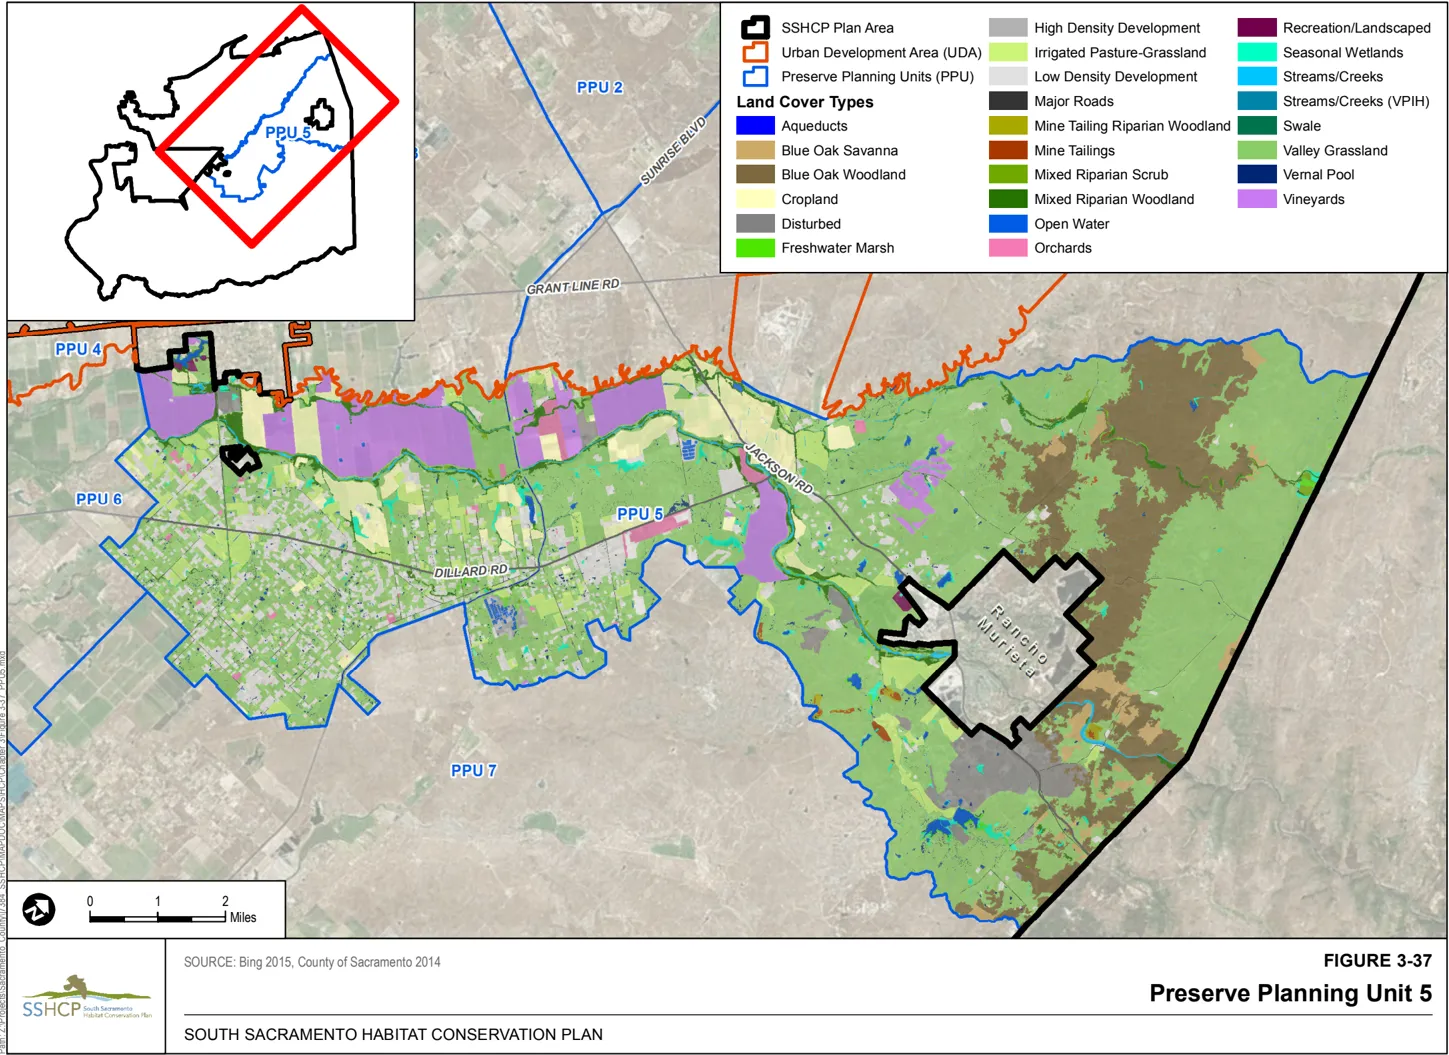This screenshot has height=1055, width=1449.
Task: Click the 'PPU 7' map label
Action: 473,770
